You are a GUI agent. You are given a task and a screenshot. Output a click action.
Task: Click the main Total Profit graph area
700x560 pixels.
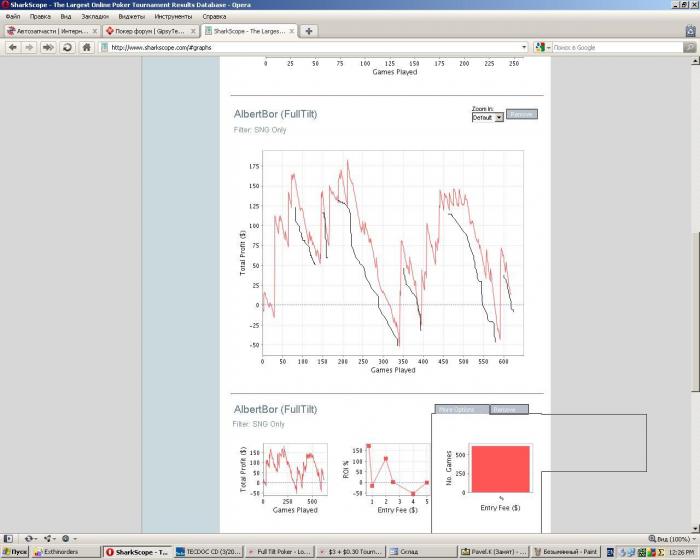coord(393,253)
